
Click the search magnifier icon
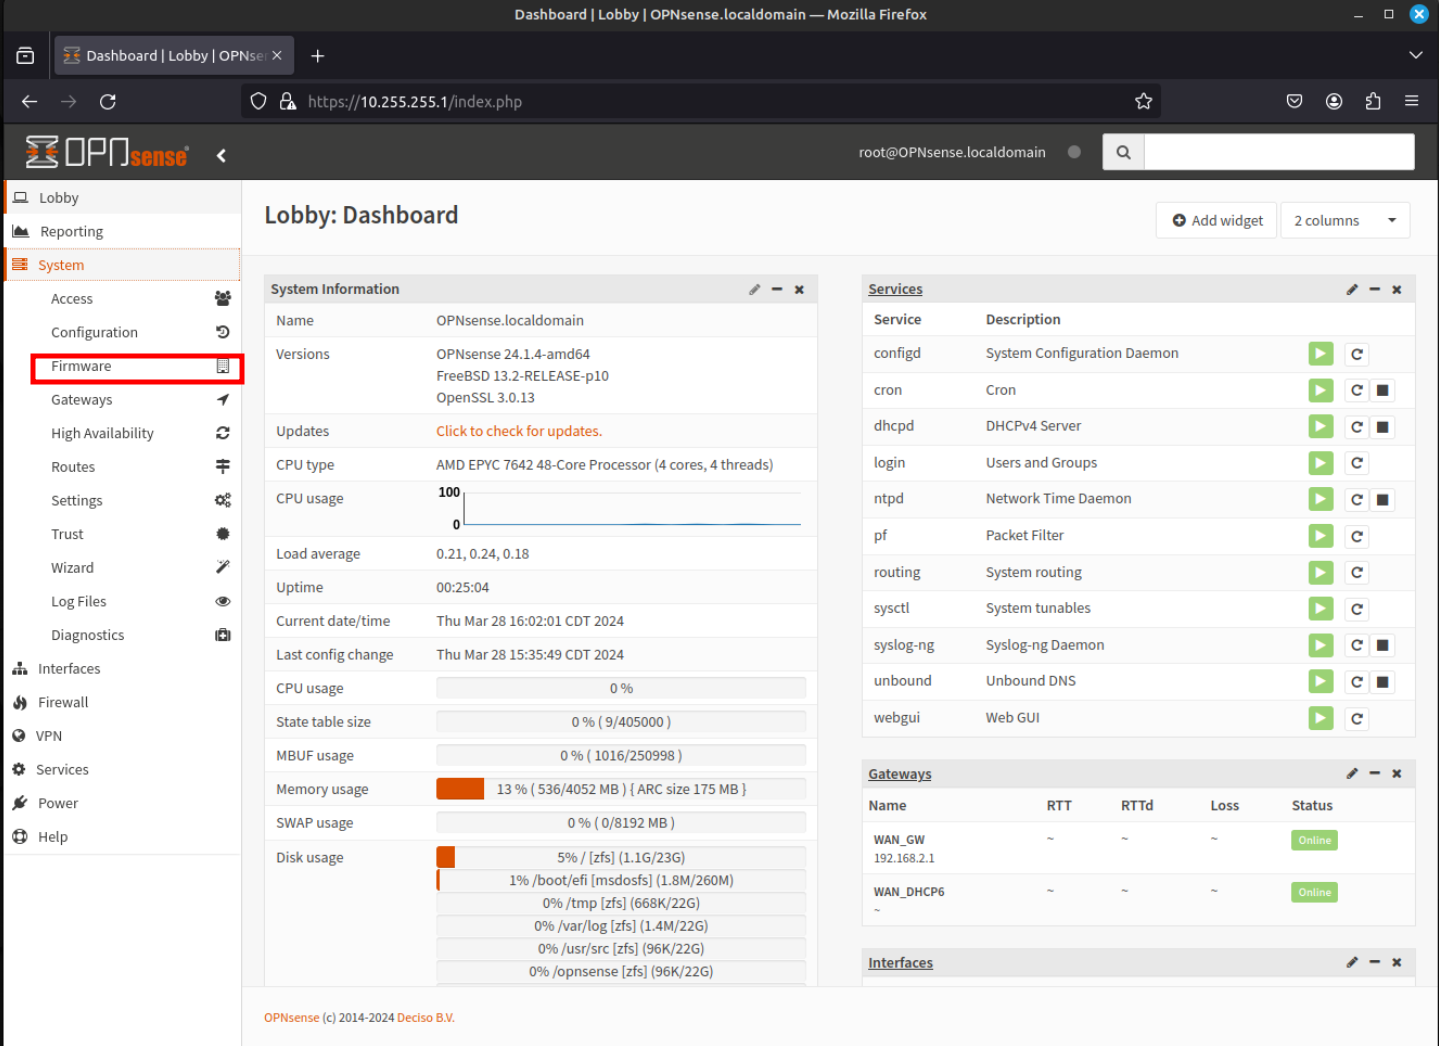click(1123, 152)
